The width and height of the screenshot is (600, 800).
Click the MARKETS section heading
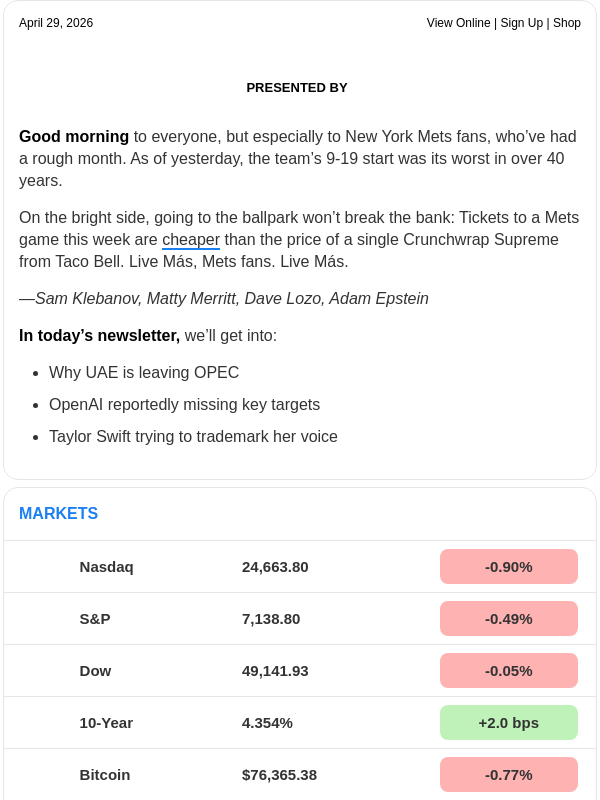58,514
